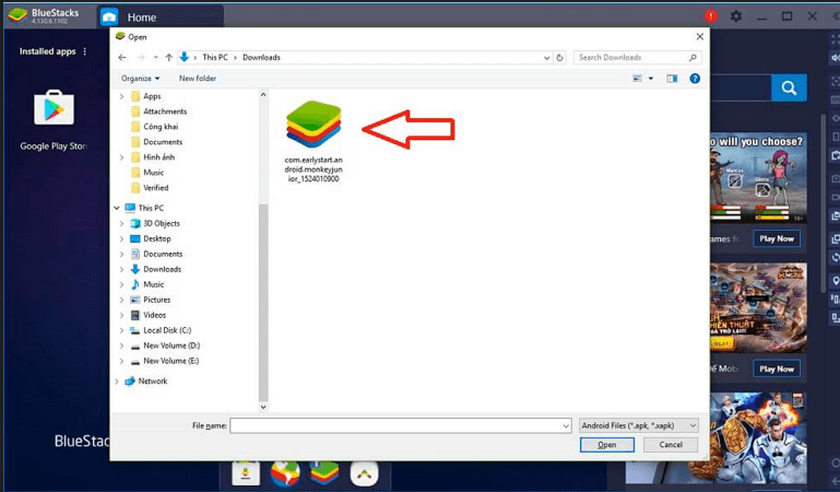The width and height of the screenshot is (840, 492).
Task: Cancel the Open file dialog
Action: [671, 445]
